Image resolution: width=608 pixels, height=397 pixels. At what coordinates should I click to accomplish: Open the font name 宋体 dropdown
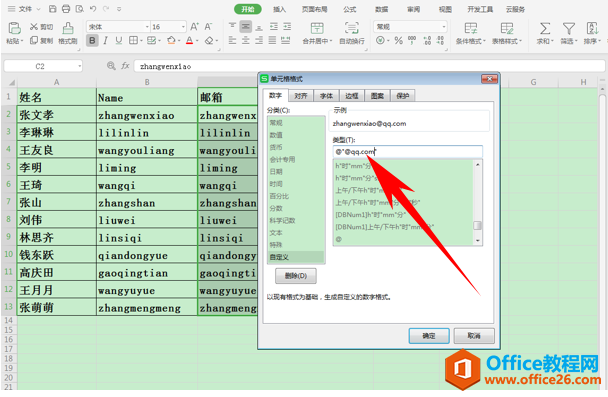tap(147, 27)
